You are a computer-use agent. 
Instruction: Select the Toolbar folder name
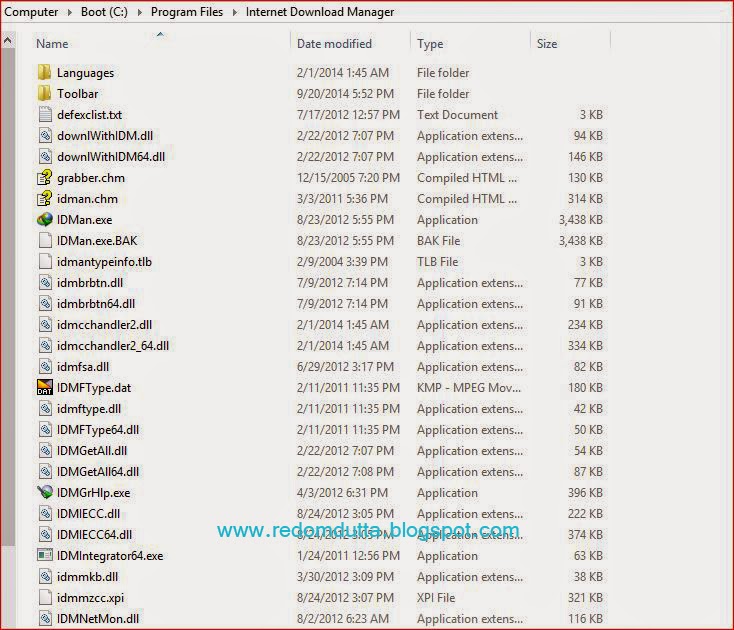(x=77, y=94)
